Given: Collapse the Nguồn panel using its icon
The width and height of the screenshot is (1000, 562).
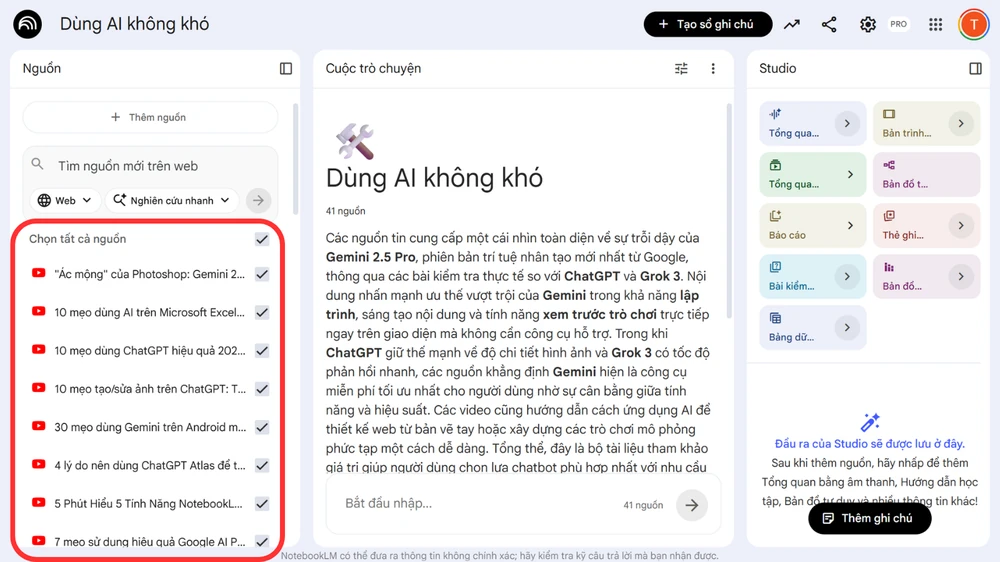Looking at the screenshot, I should pyautogui.click(x=286, y=69).
